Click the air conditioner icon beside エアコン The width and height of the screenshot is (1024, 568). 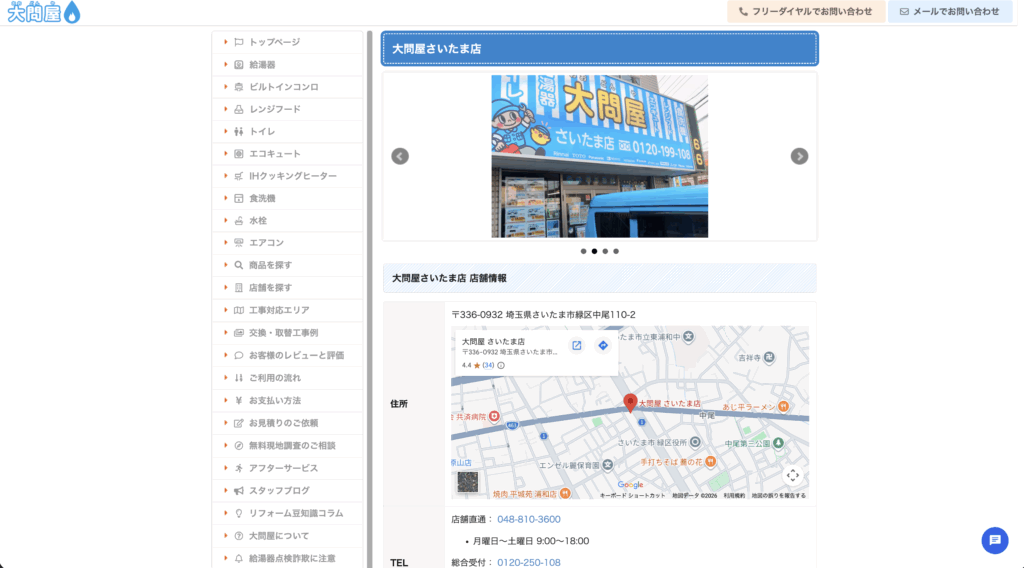[238, 242]
